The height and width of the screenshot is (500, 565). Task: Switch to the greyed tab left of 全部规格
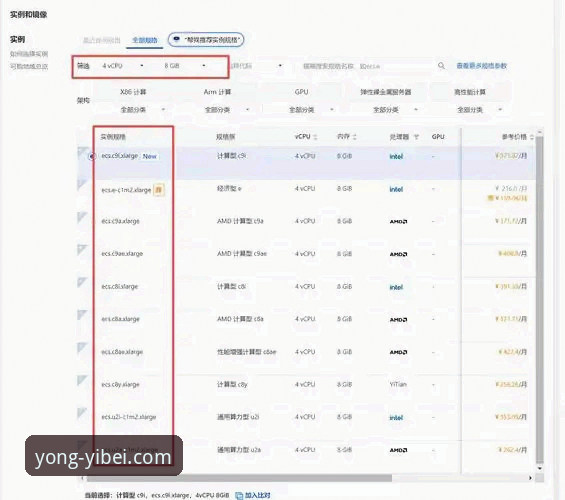(x=102, y=40)
